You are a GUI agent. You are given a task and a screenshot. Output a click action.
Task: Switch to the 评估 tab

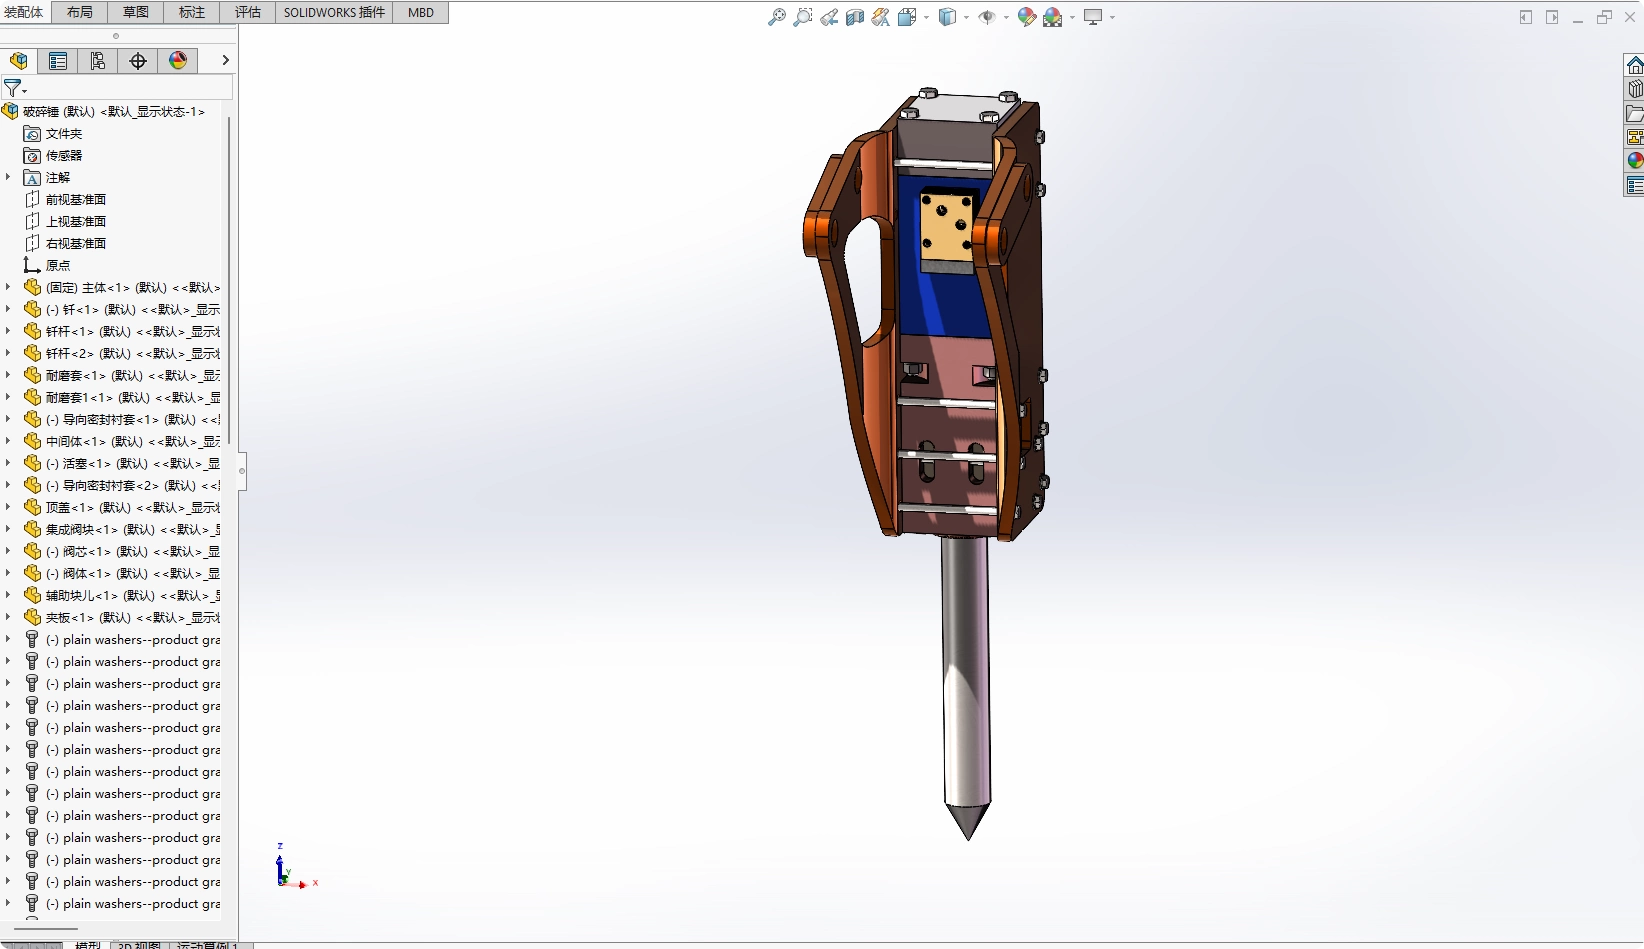248,12
